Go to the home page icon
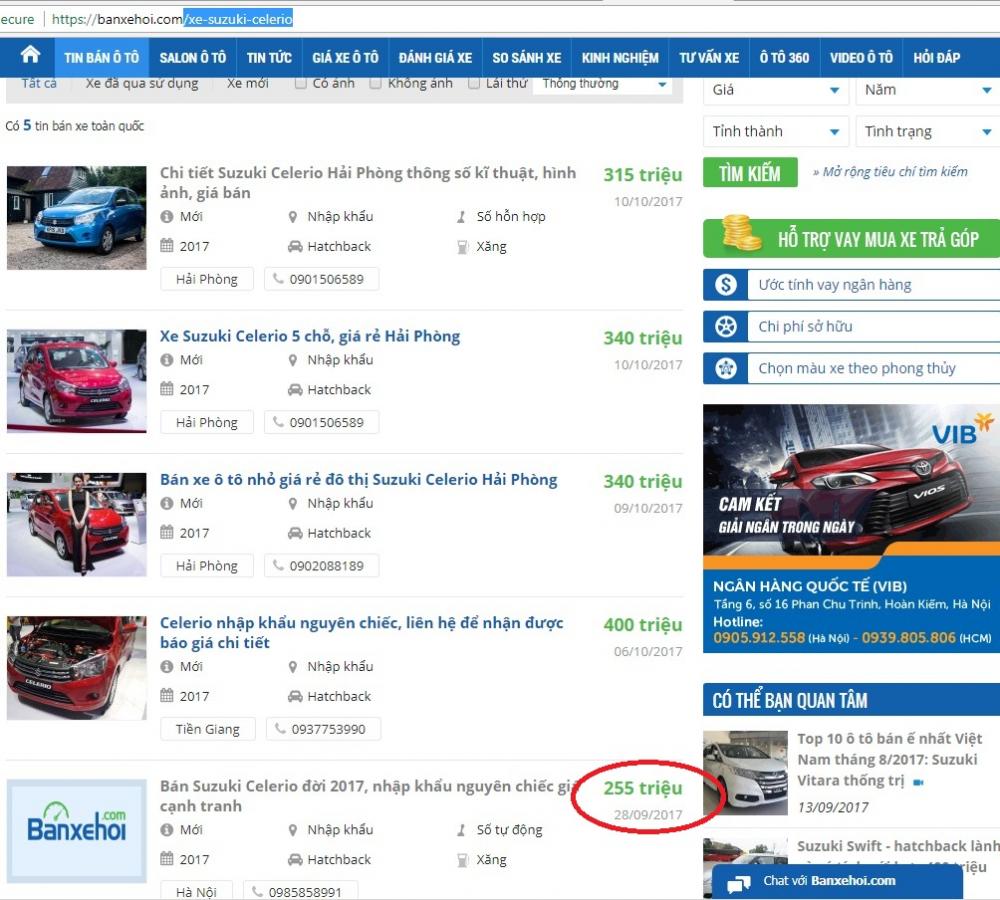 point(29,55)
